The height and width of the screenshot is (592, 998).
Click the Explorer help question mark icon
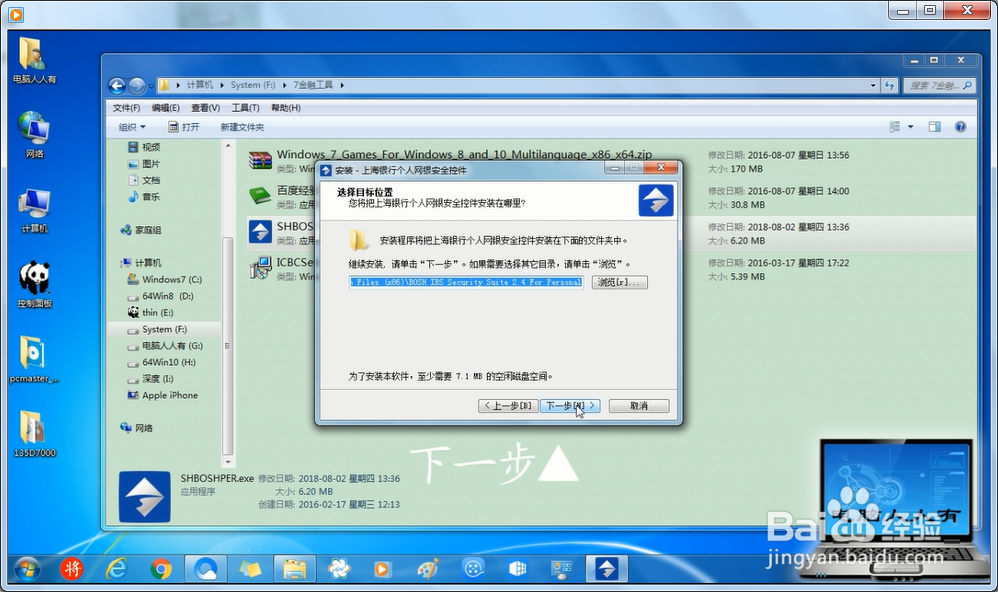point(960,127)
